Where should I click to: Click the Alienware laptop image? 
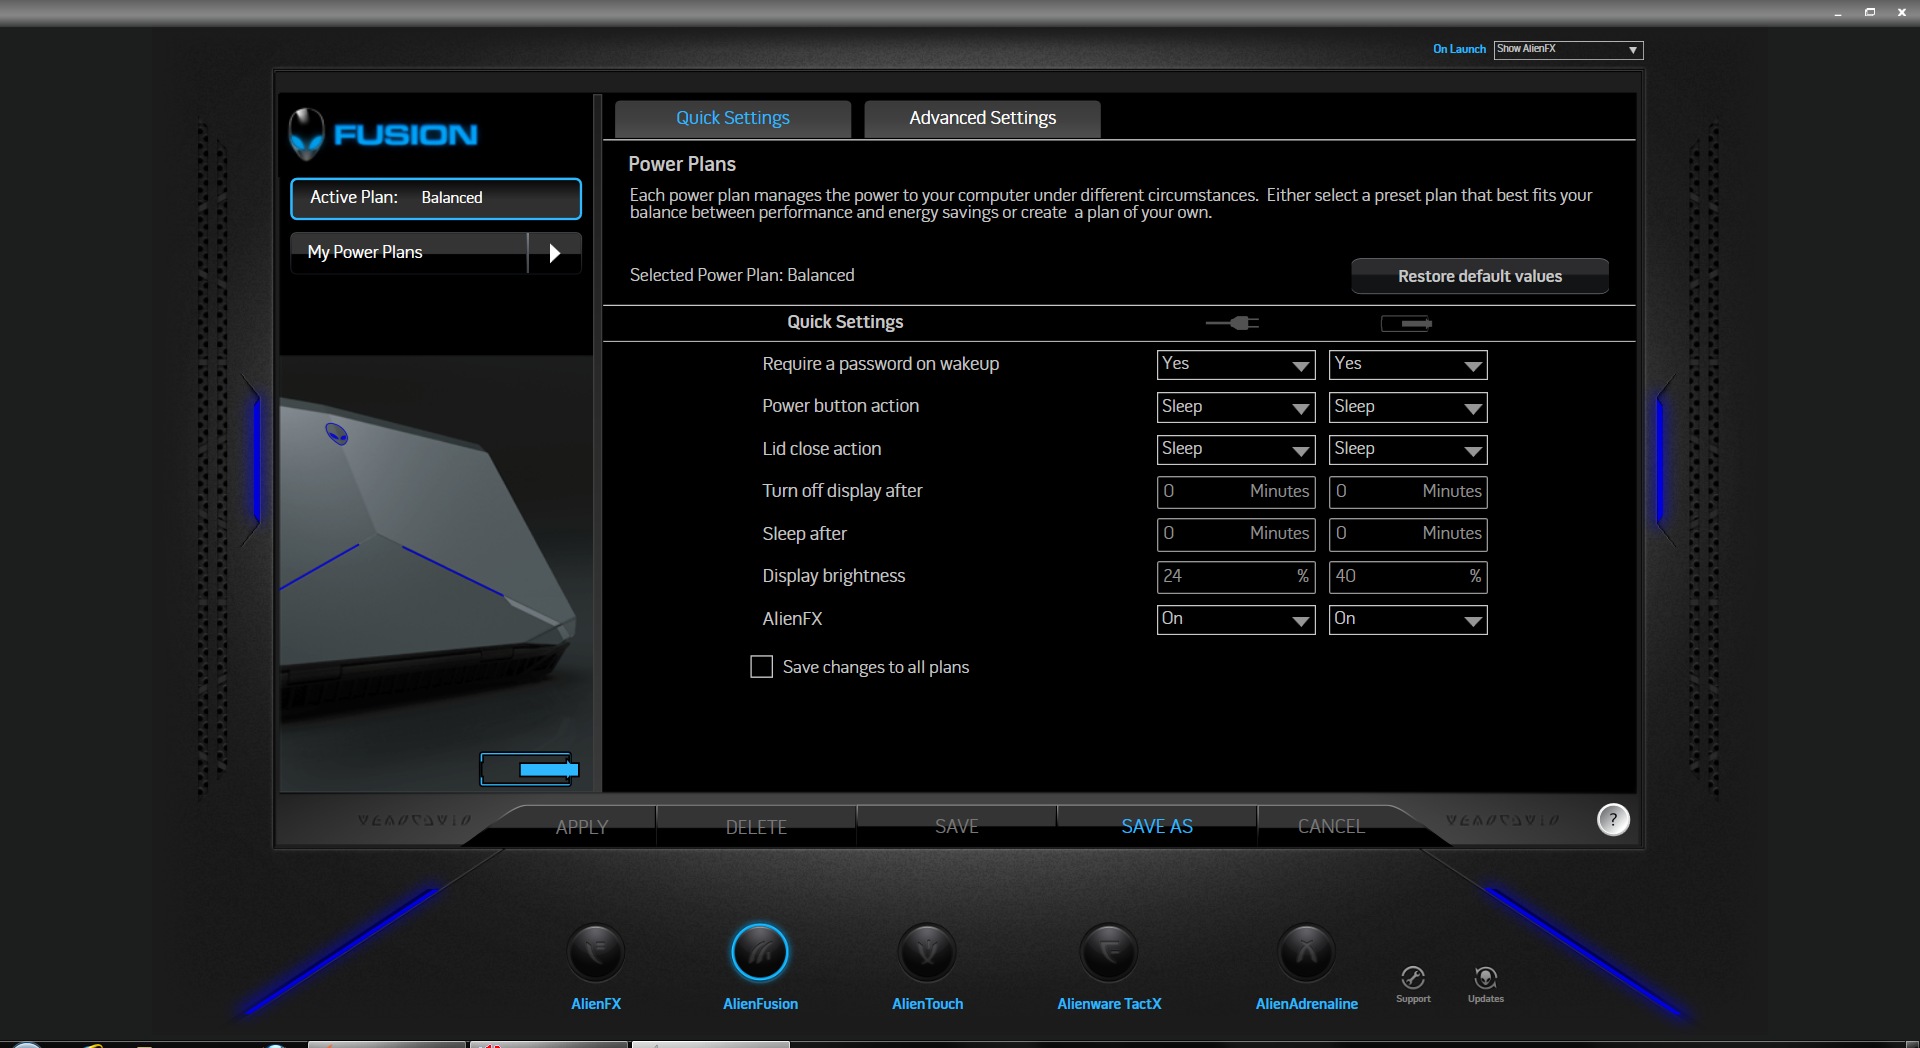tap(430, 560)
